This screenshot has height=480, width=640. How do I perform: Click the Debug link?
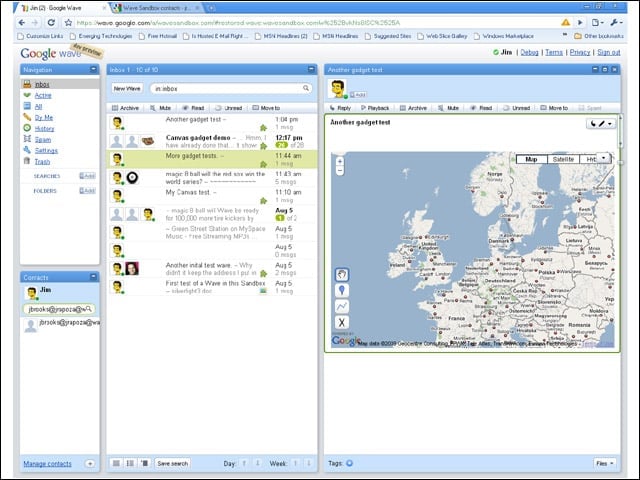(x=529, y=52)
